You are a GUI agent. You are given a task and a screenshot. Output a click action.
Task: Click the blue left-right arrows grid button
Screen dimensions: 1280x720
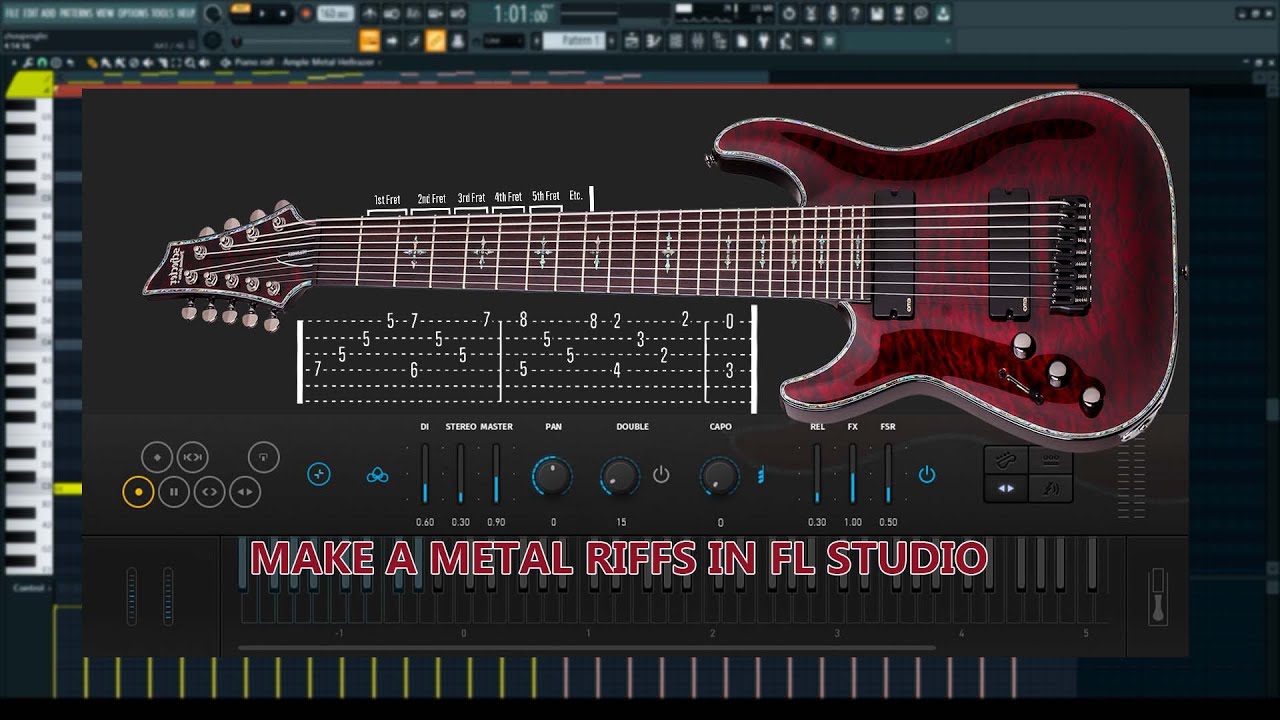click(1006, 488)
